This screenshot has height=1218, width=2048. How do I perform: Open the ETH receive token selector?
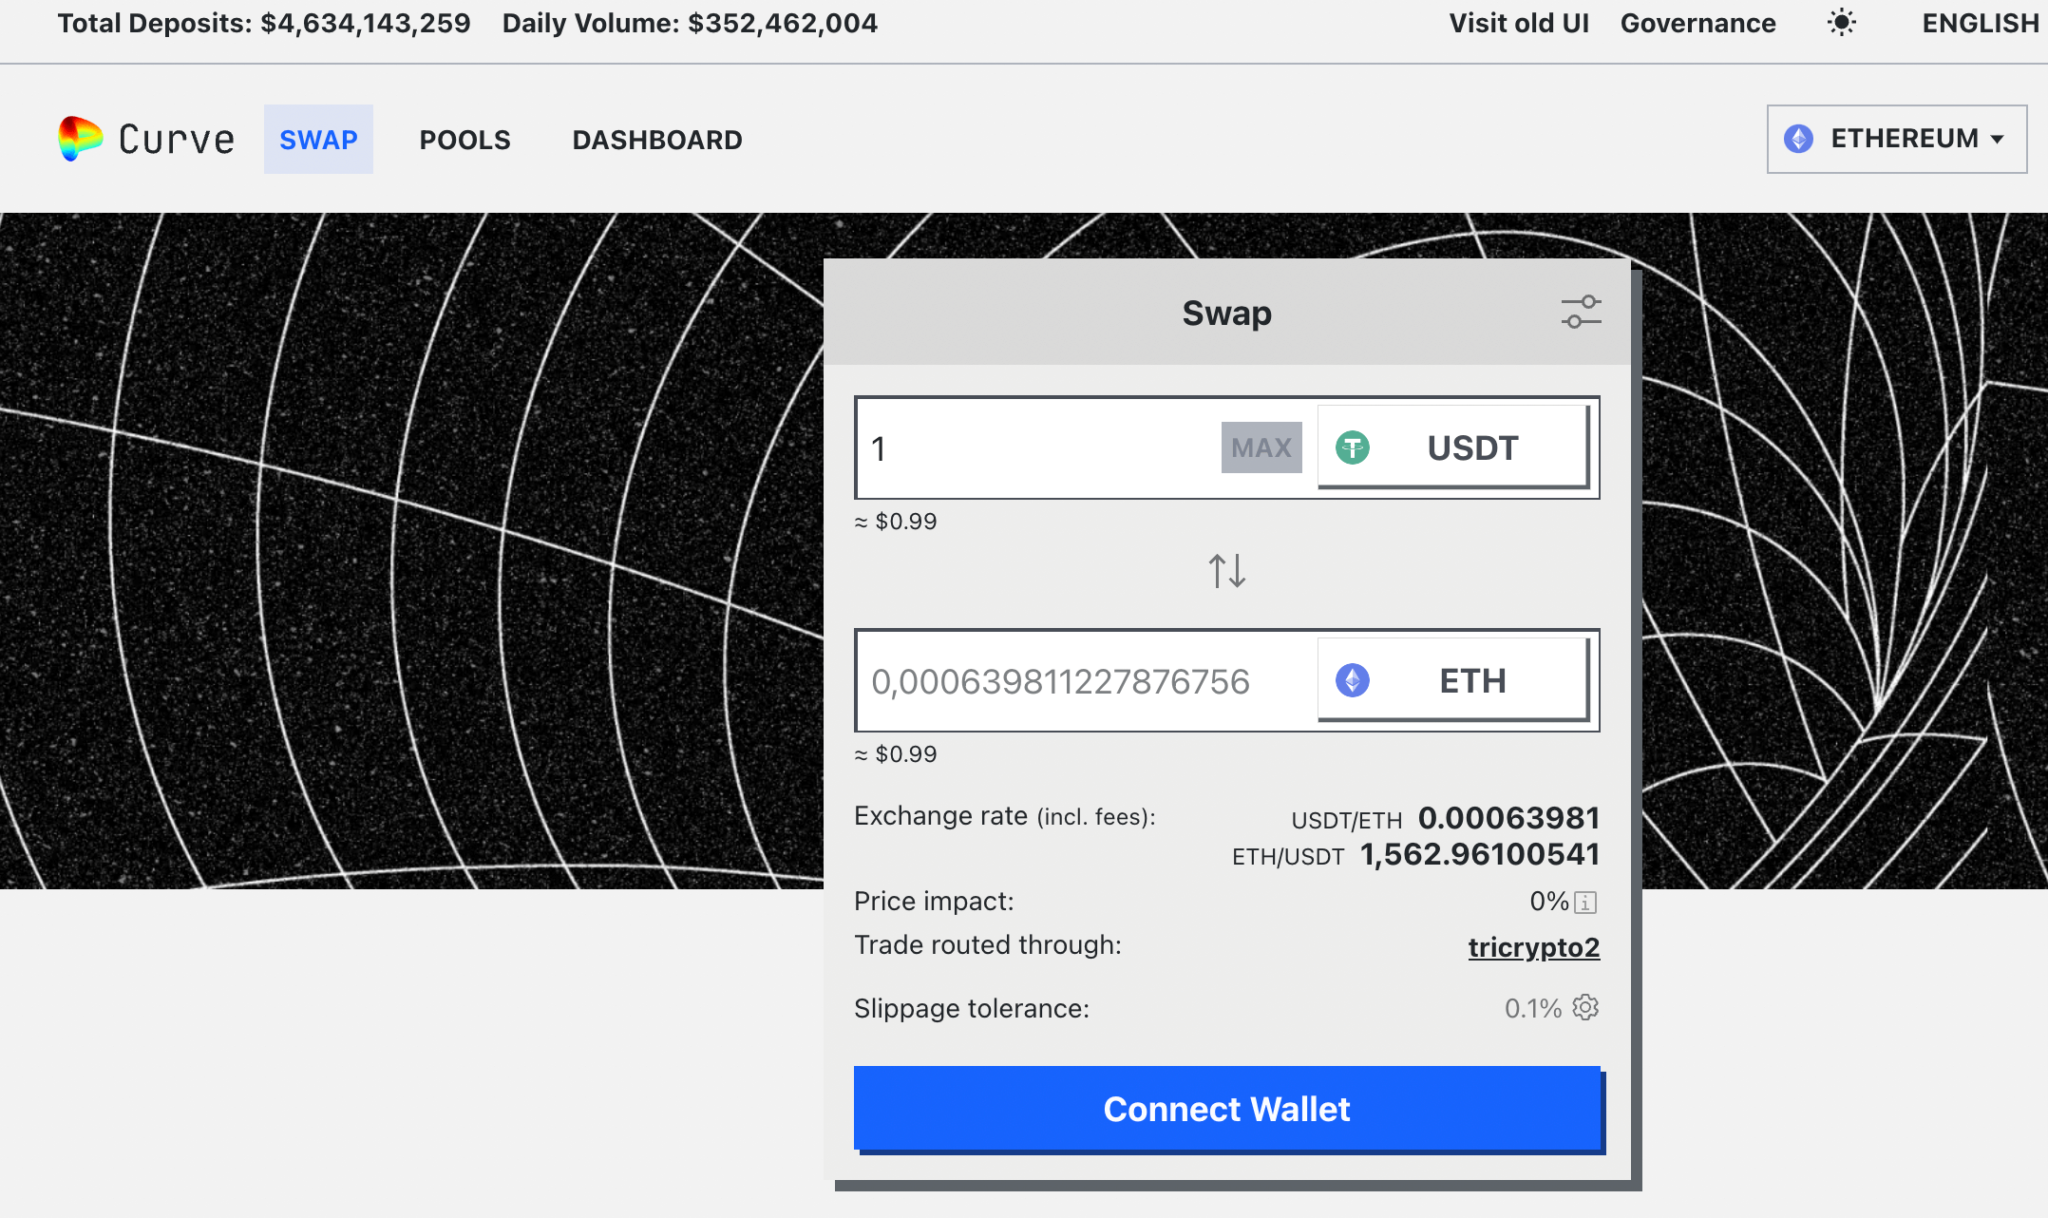(x=1452, y=681)
